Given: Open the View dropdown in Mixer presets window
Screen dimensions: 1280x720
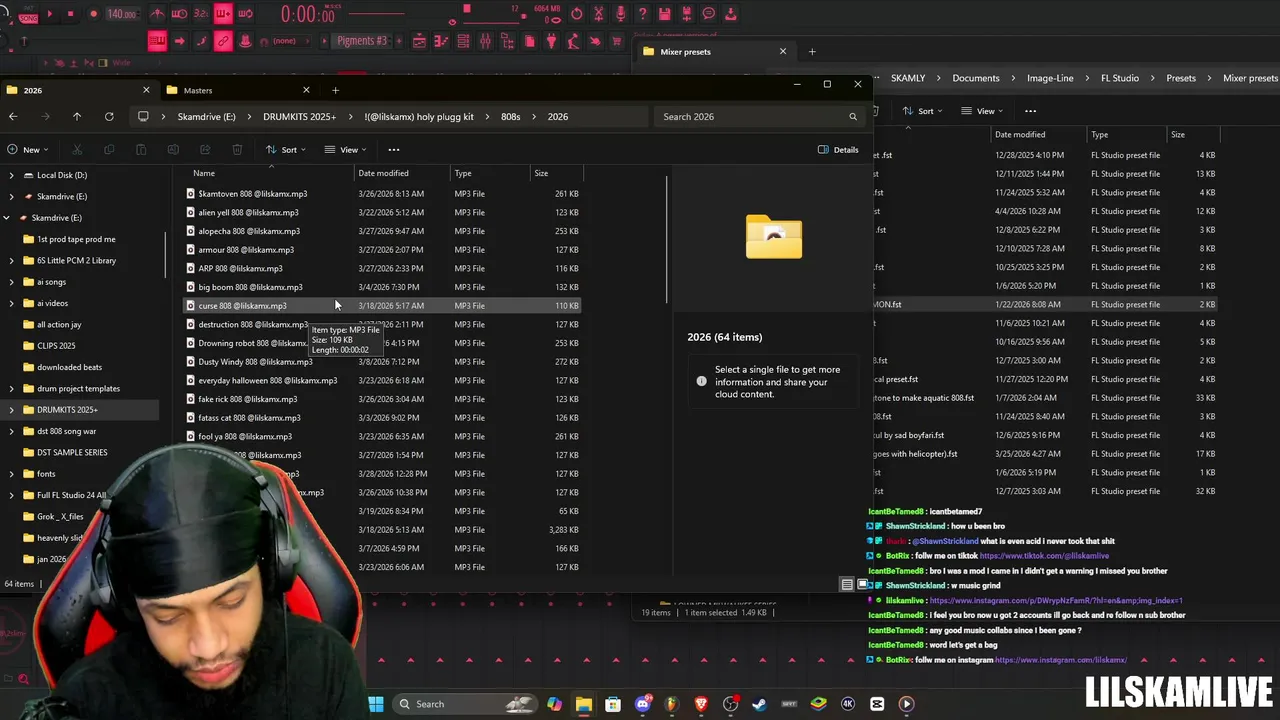Looking at the screenshot, I should click(984, 111).
